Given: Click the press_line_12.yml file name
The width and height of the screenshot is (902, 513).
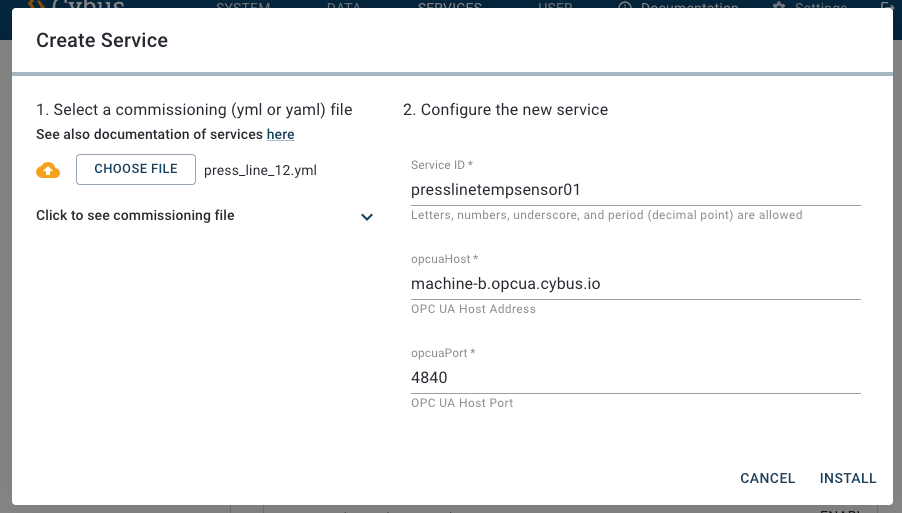Looking at the screenshot, I should tap(260, 170).
